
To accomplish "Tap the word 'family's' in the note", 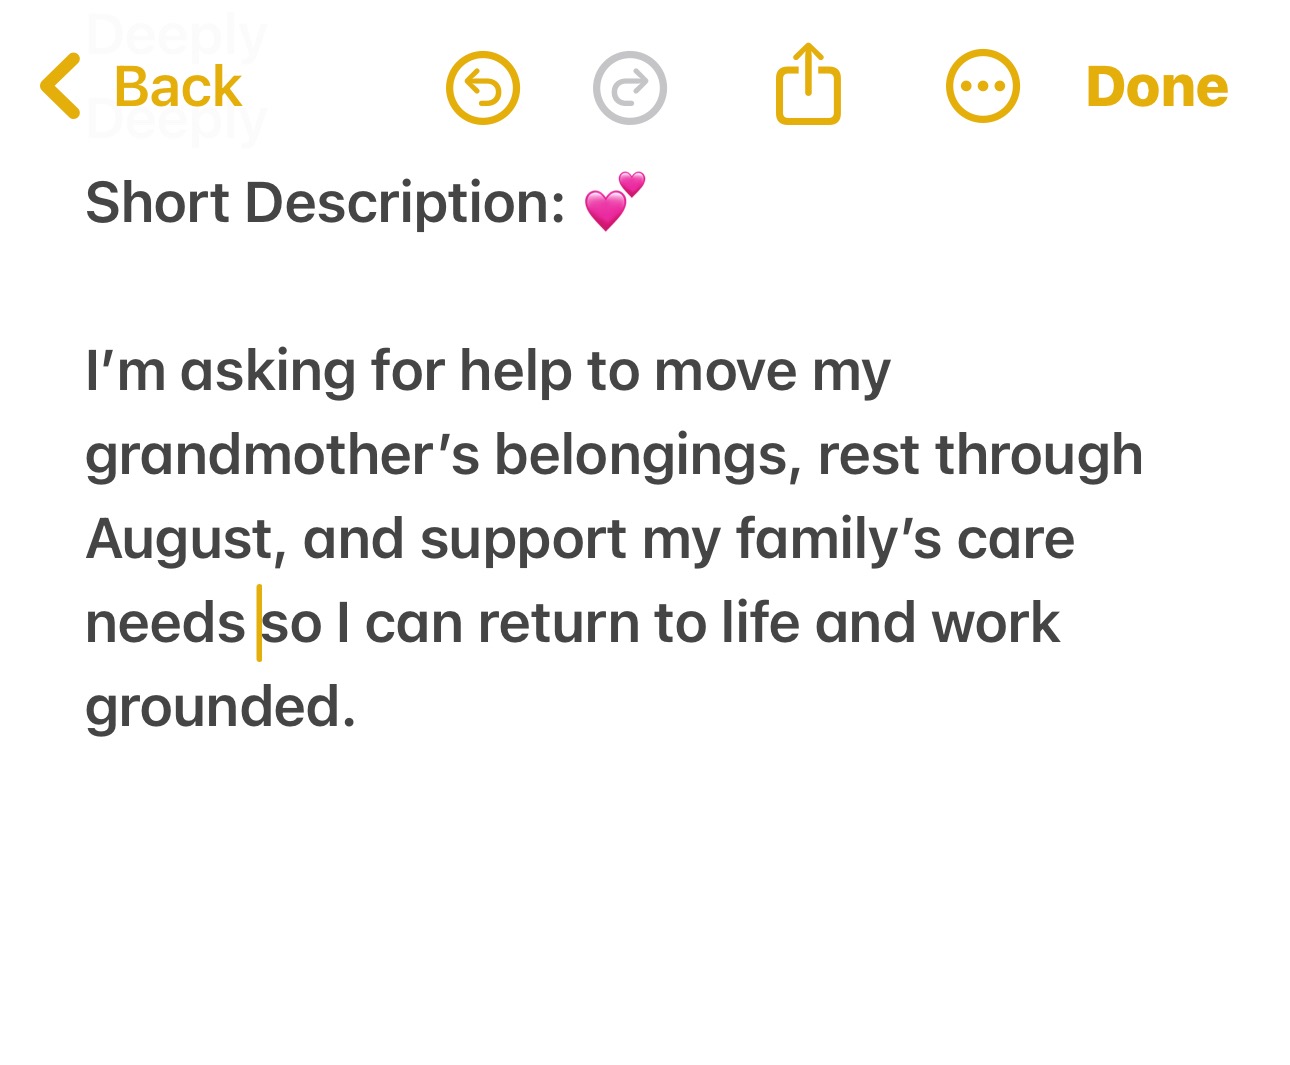I will (x=838, y=539).
